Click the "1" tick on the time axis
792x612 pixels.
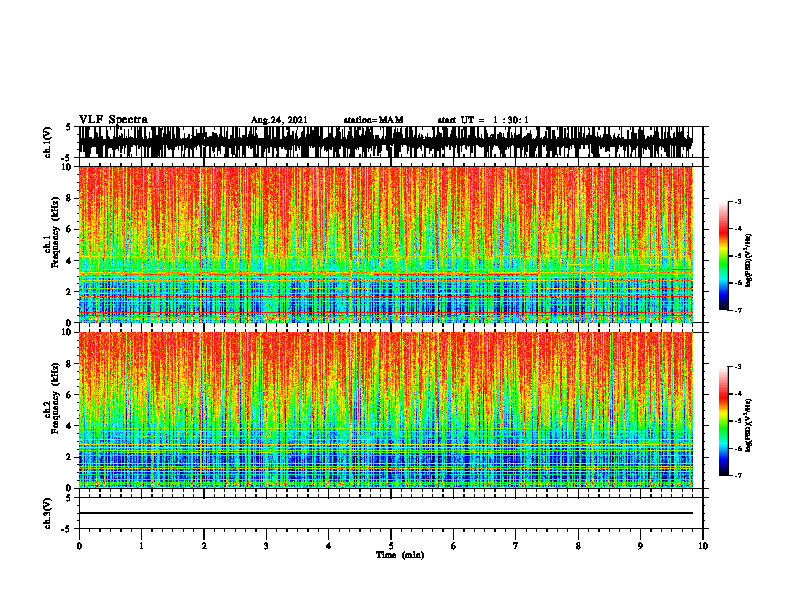pos(141,546)
